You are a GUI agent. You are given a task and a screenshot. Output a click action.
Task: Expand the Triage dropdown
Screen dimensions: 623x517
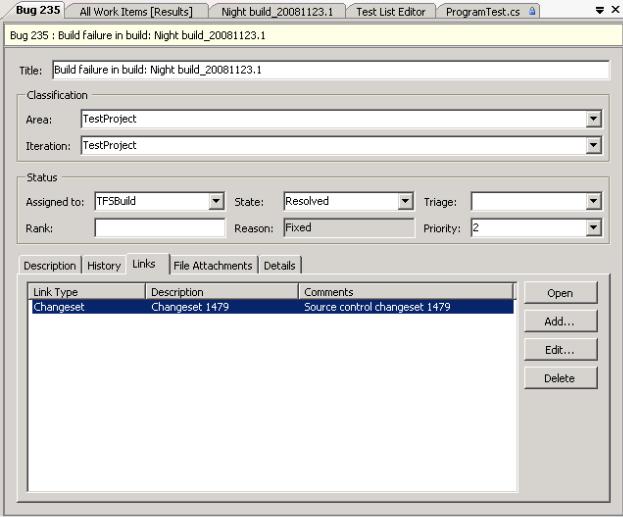tap(594, 201)
